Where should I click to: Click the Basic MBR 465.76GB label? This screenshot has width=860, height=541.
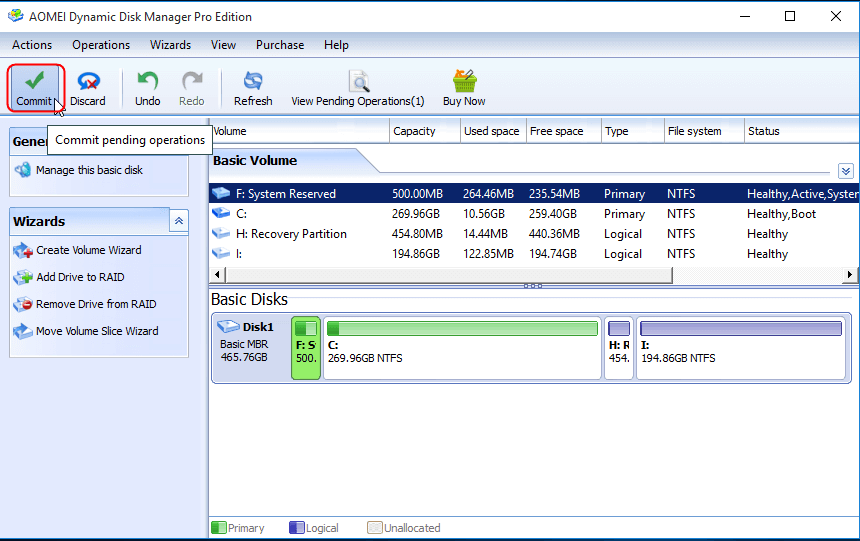244,351
